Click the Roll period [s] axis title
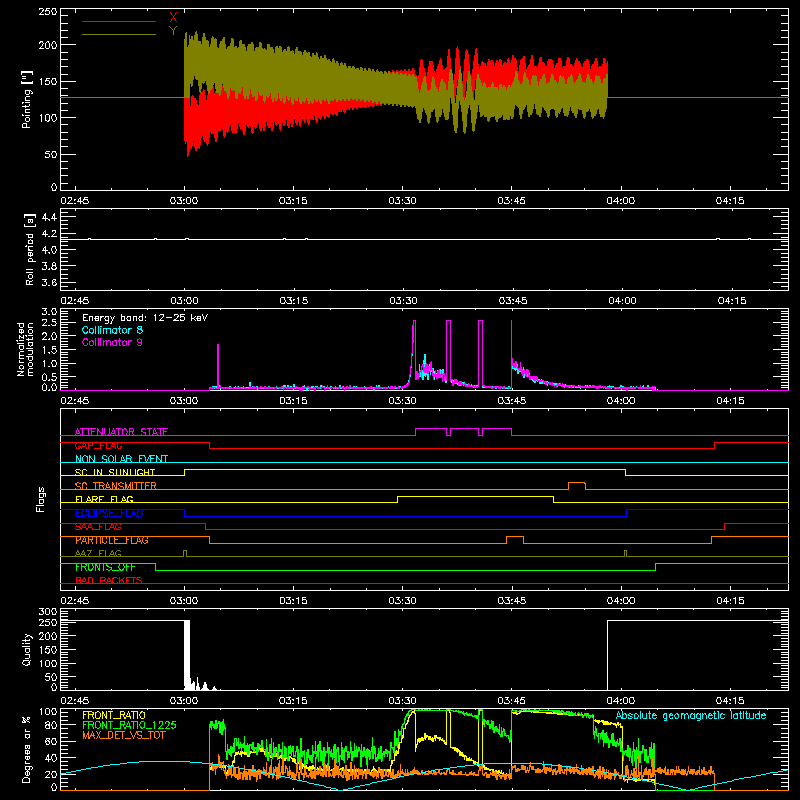Screen dimensions: 800x800 click(30, 249)
